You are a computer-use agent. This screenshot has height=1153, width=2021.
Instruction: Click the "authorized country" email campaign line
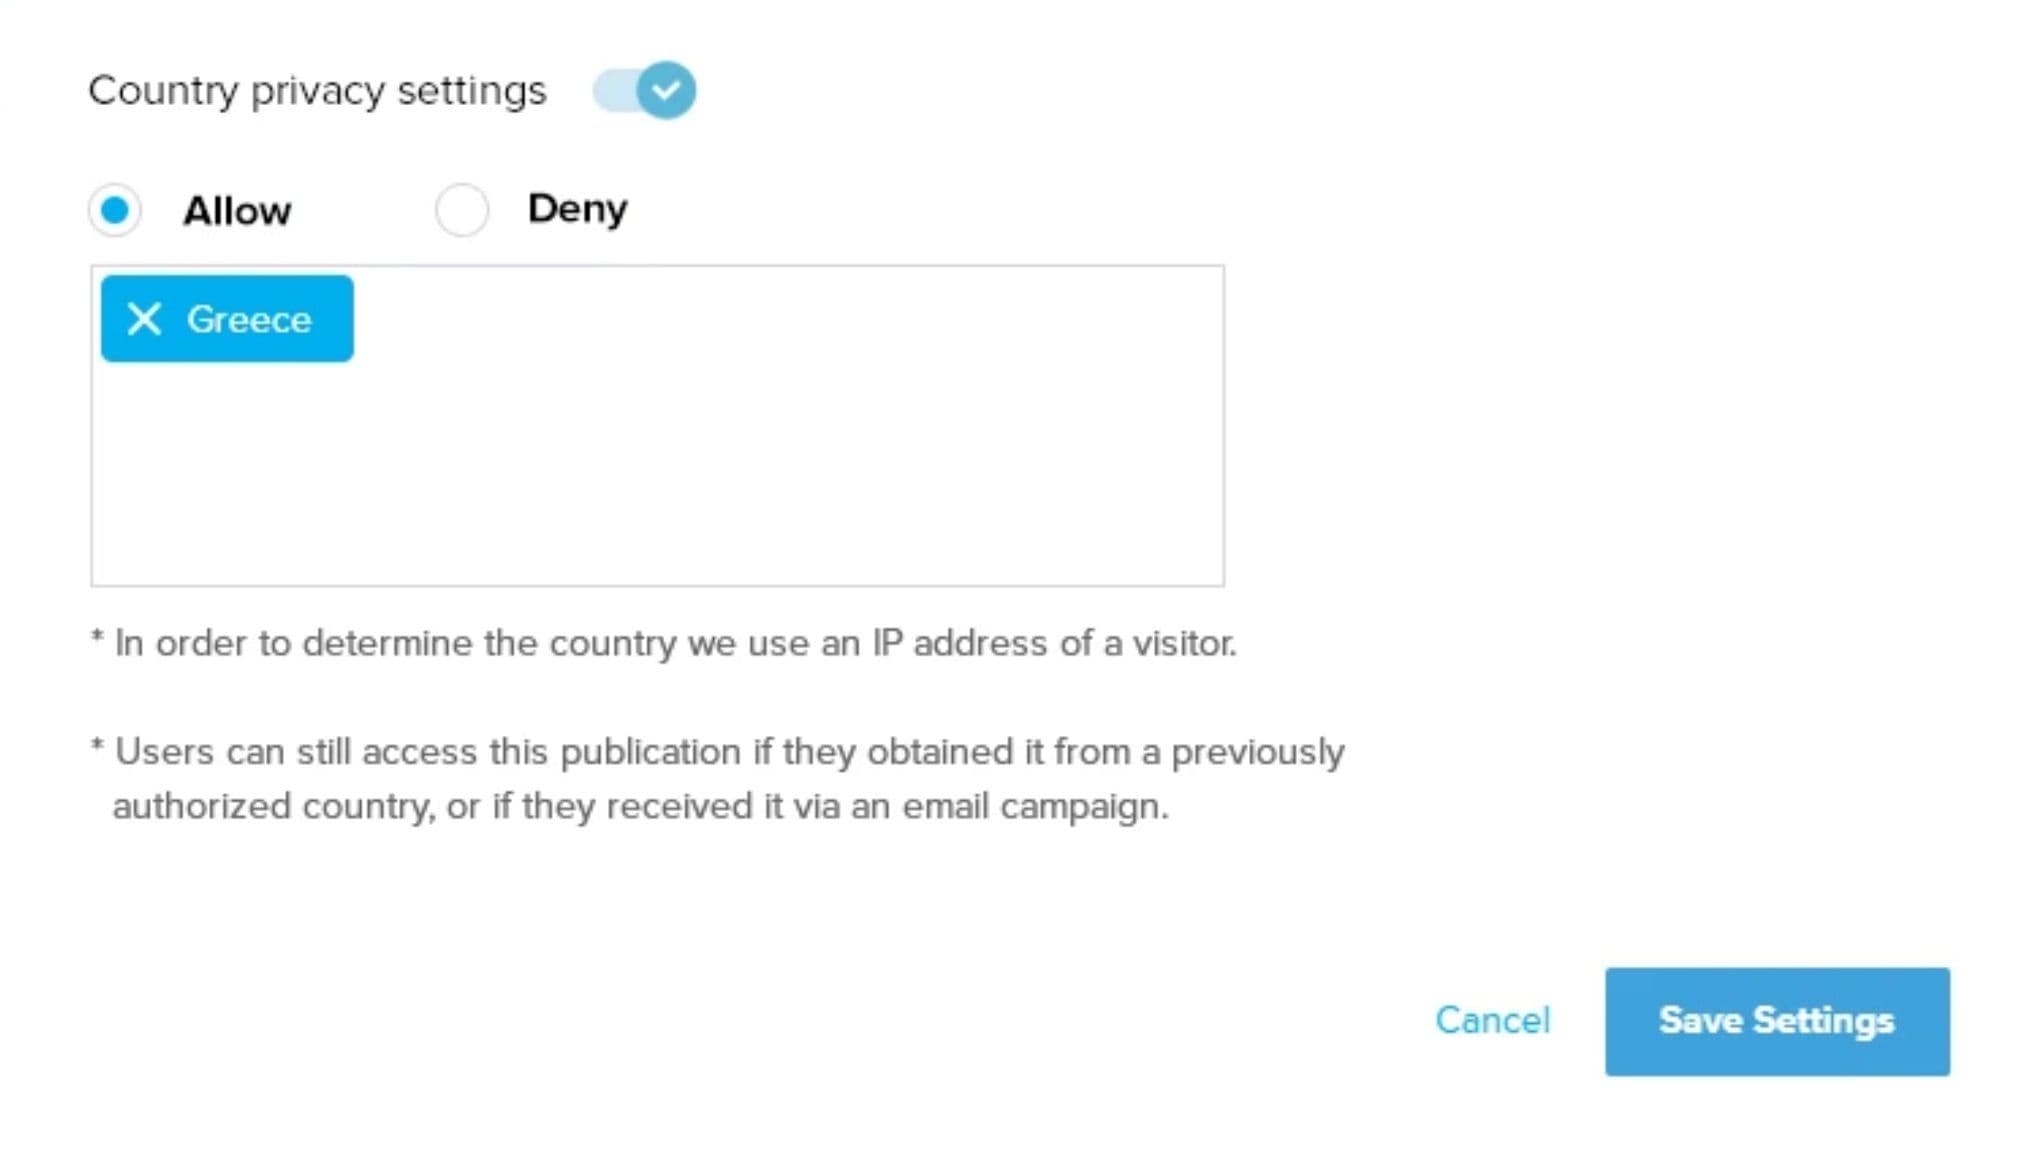(x=640, y=806)
